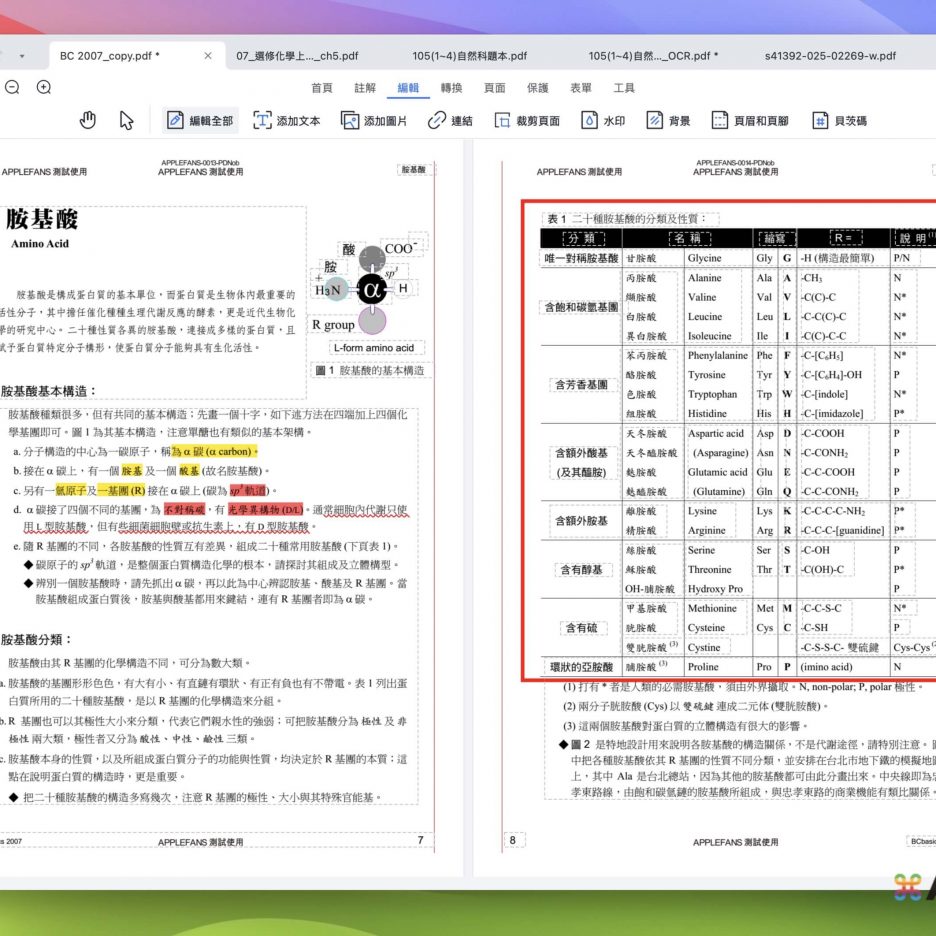Choose the Add Text (添加文本) tool

(286, 121)
